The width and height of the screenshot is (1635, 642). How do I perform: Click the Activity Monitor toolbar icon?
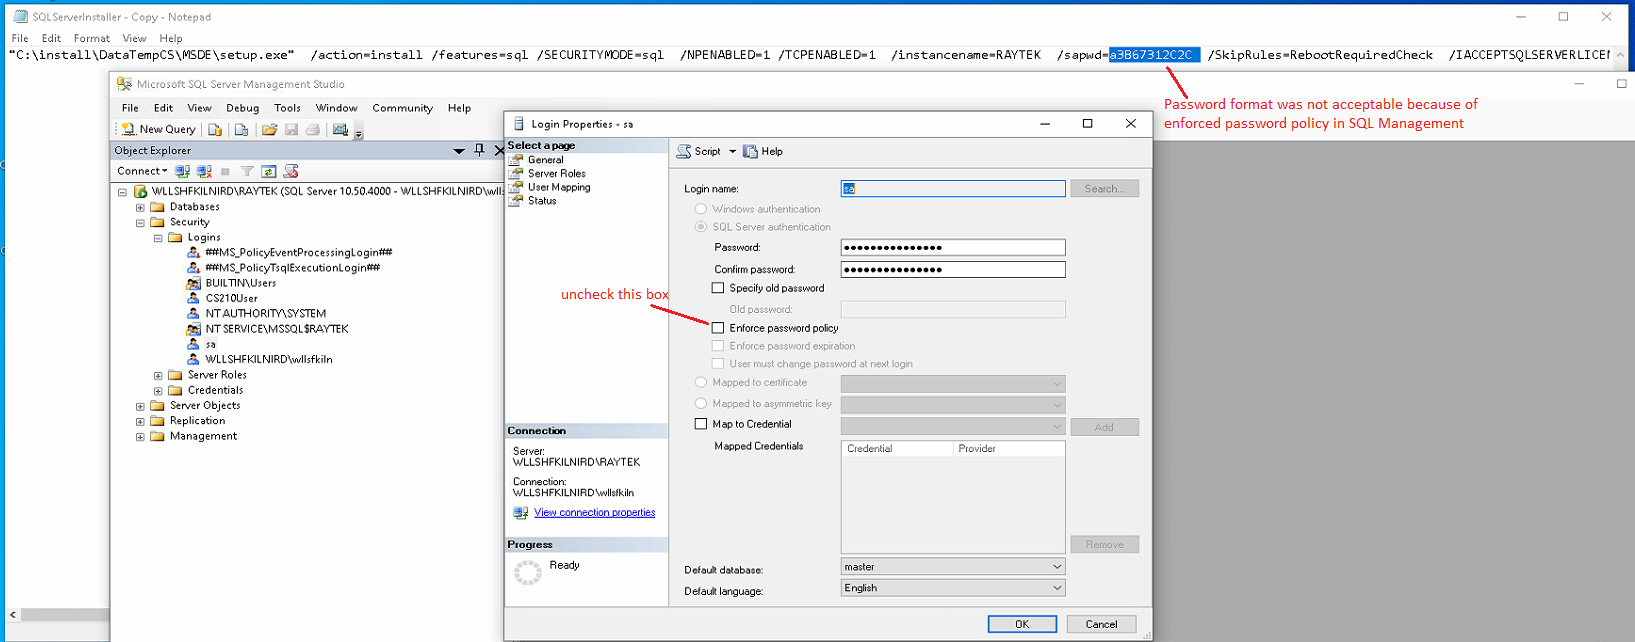click(340, 129)
